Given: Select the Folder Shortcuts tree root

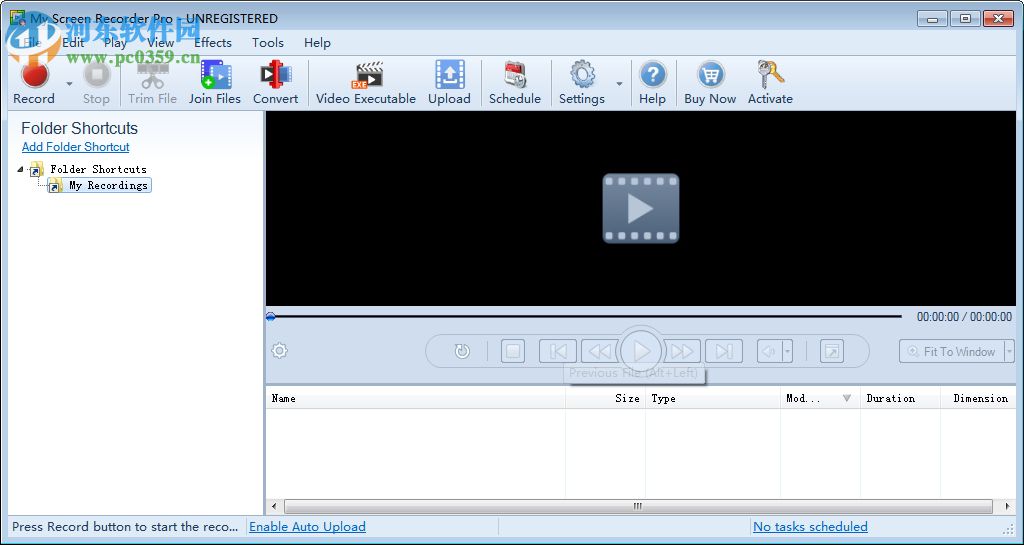Looking at the screenshot, I should point(99,169).
